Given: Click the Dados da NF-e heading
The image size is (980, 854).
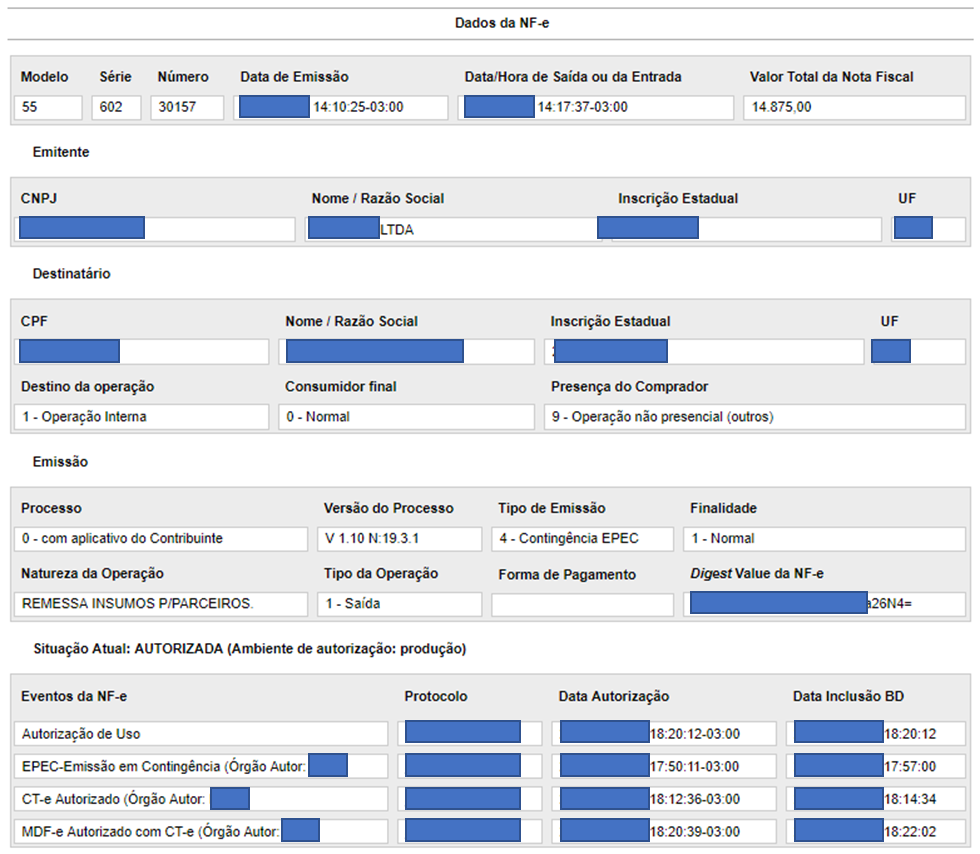Looking at the screenshot, I should [502, 23].
